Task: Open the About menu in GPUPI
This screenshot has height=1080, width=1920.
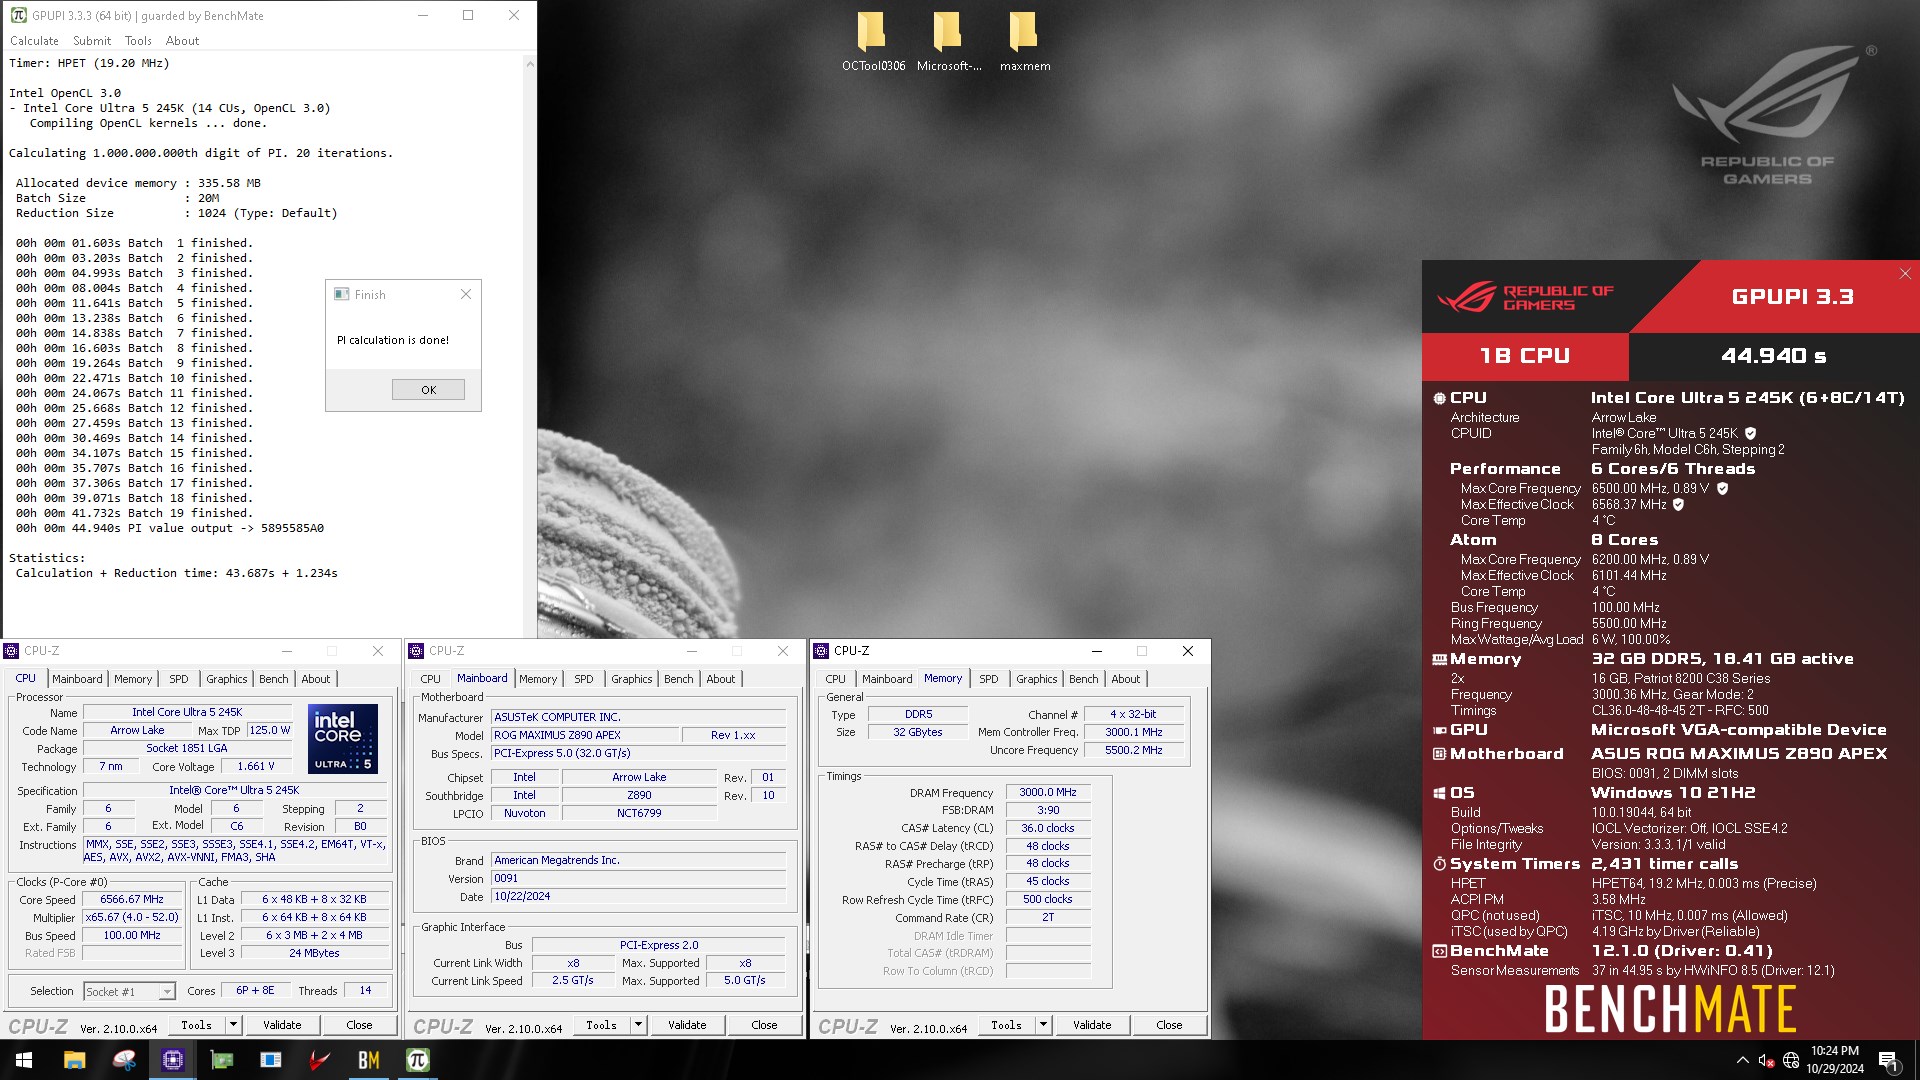Action: pyautogui.click(x=182, y=41)
